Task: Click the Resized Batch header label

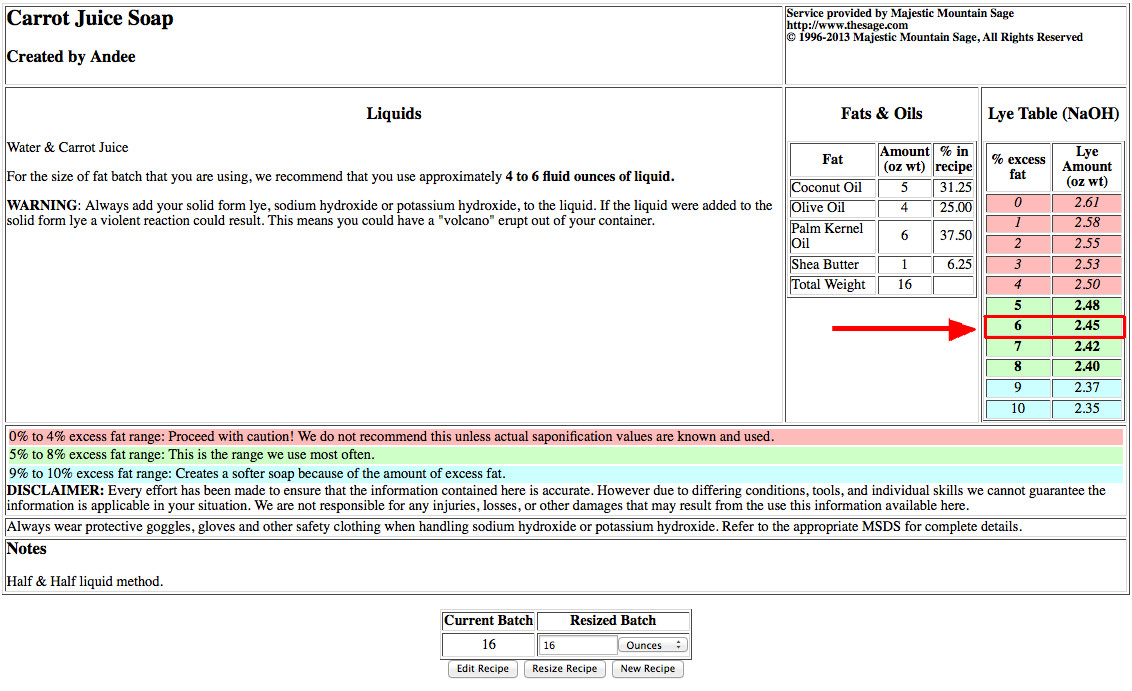Action: 613,621
